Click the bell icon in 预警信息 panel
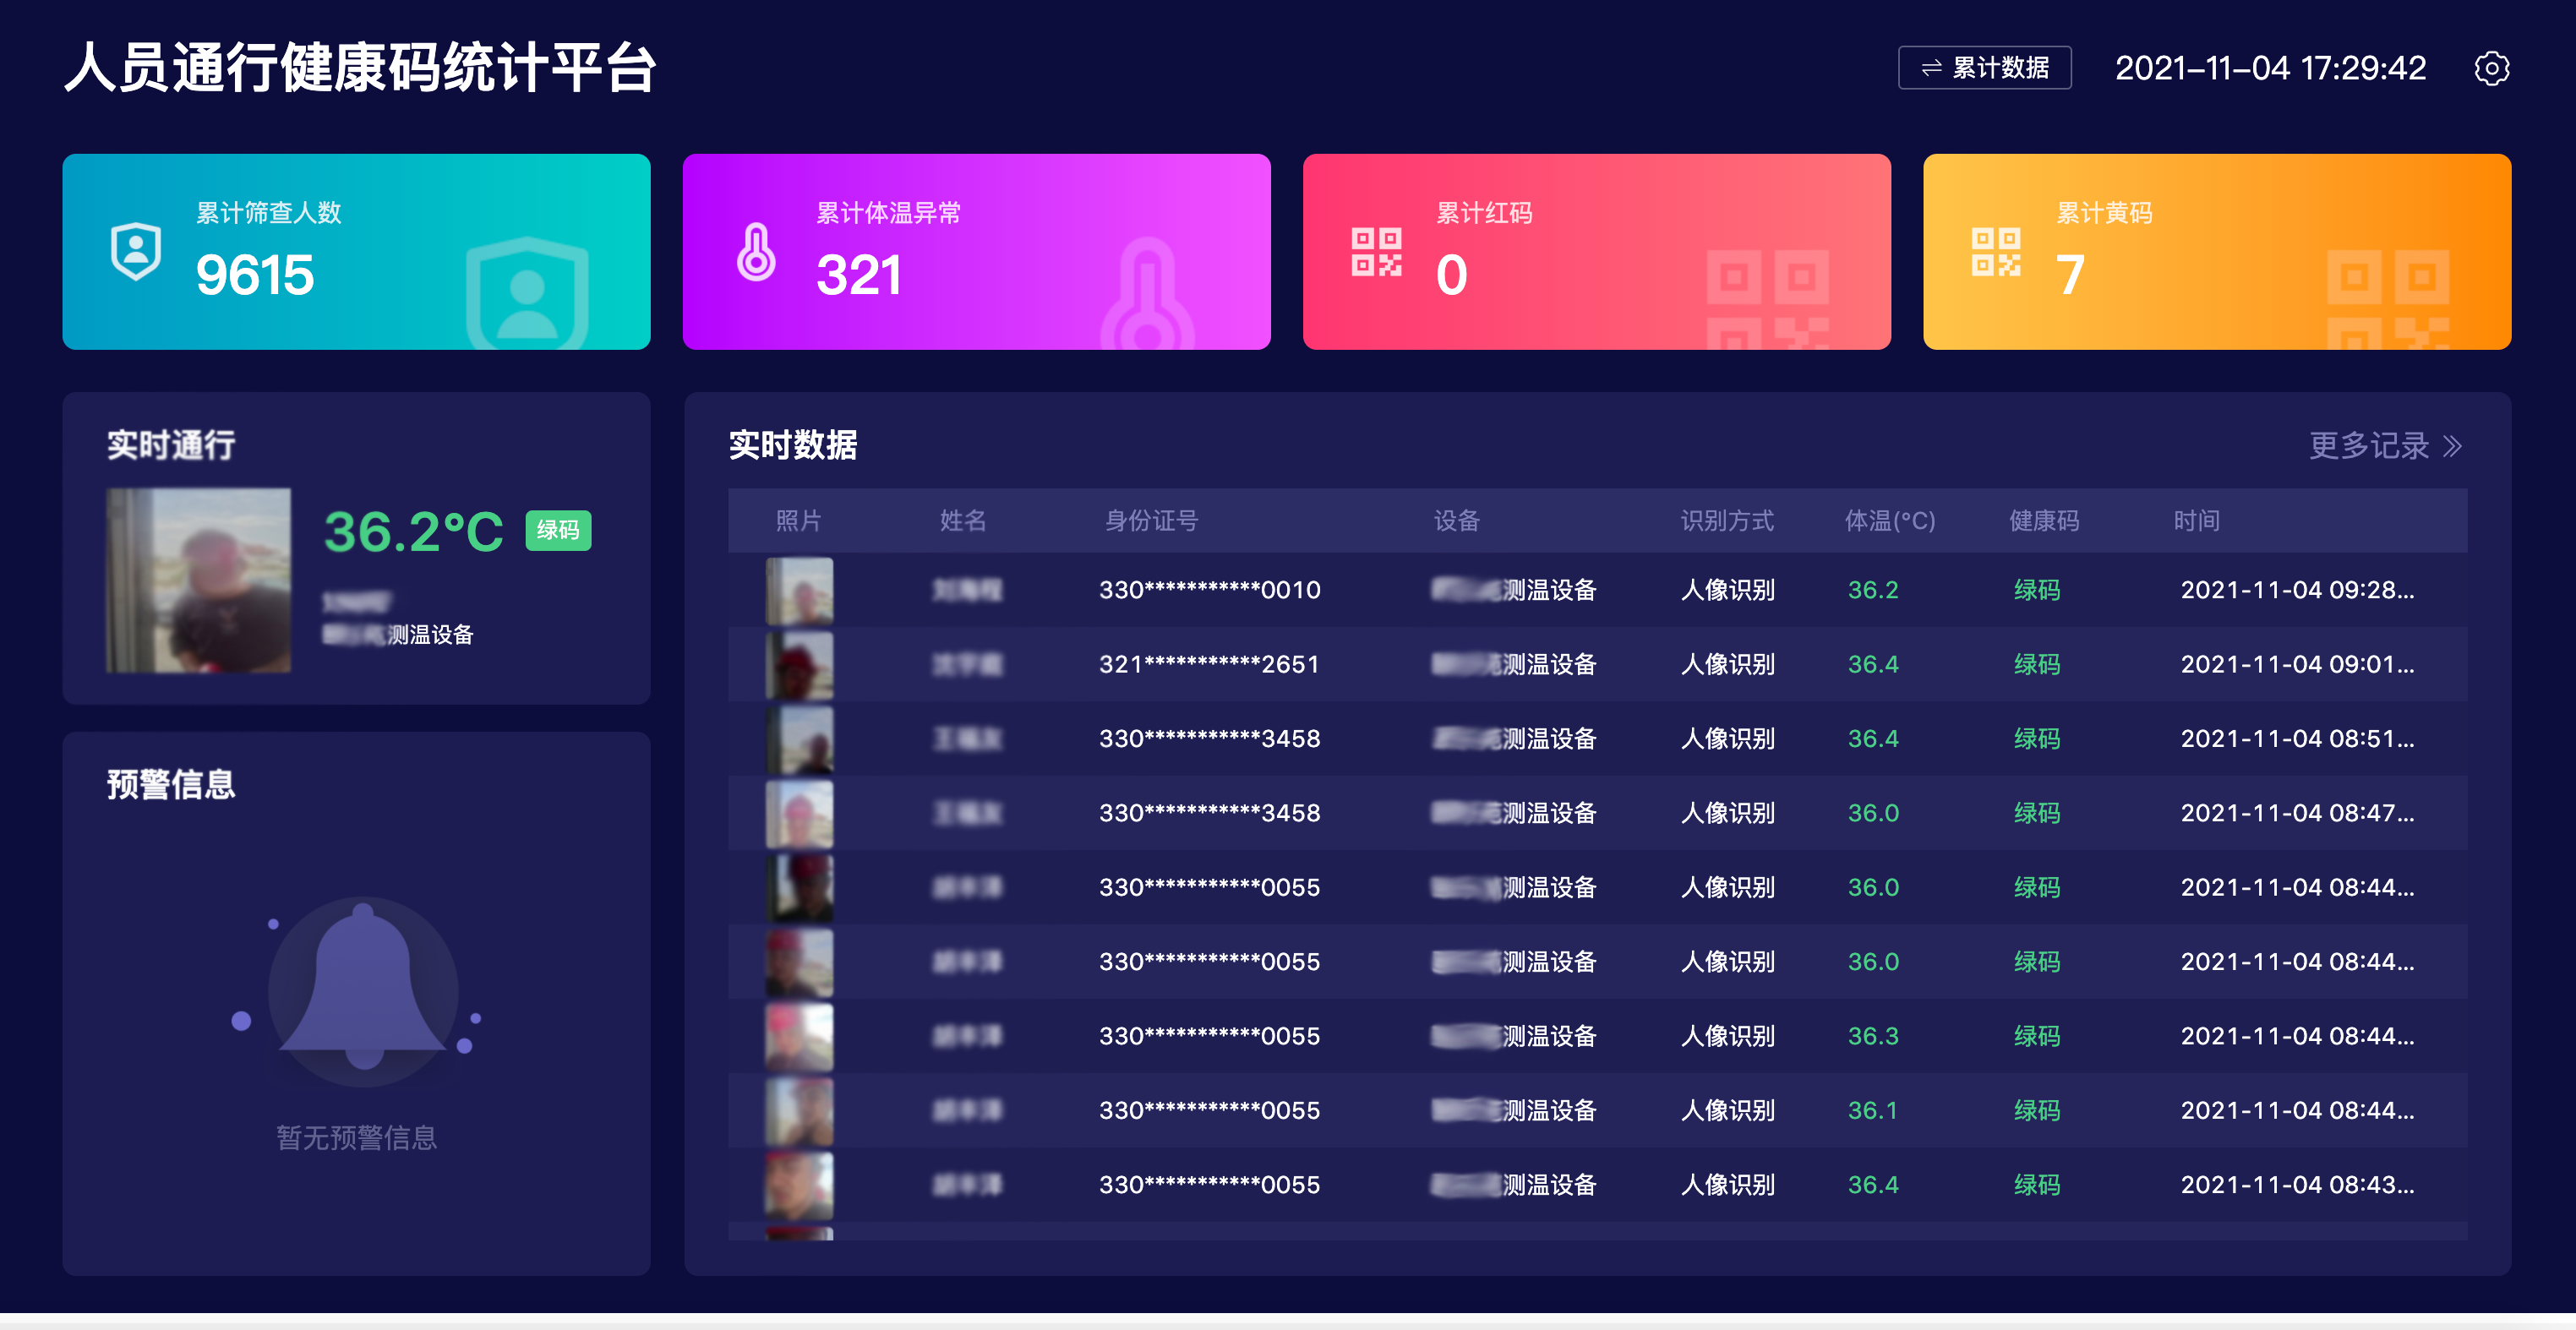This screenshot has width=2576, height=1330. click(x=362, y=988)
